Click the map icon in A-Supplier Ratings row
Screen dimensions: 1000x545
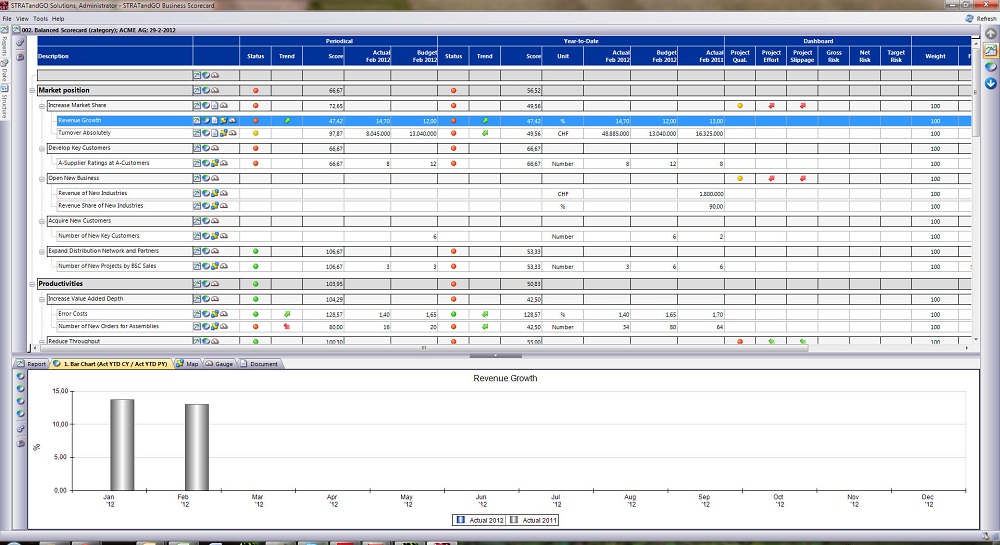(212, 163)
